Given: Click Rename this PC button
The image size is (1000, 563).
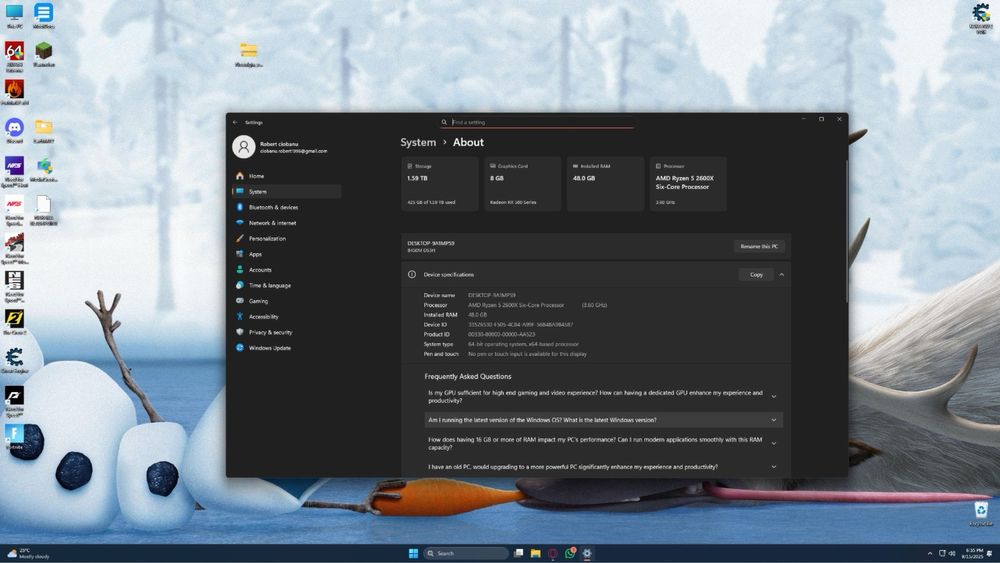Looking at the screenshot, I should [759, 246].
